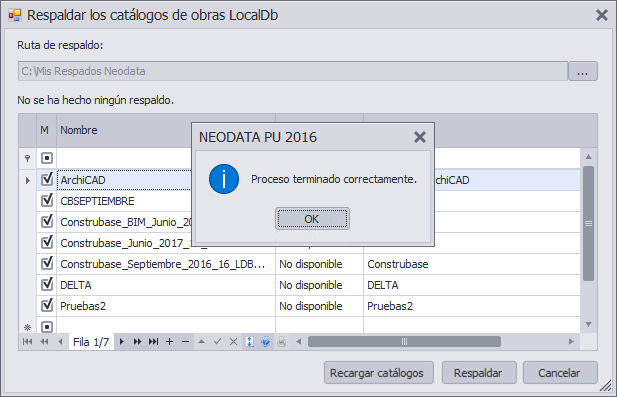Toggle the Construbase_Septiembre_2016 checkbox
The image size is (617, 397).
[47, 264]
